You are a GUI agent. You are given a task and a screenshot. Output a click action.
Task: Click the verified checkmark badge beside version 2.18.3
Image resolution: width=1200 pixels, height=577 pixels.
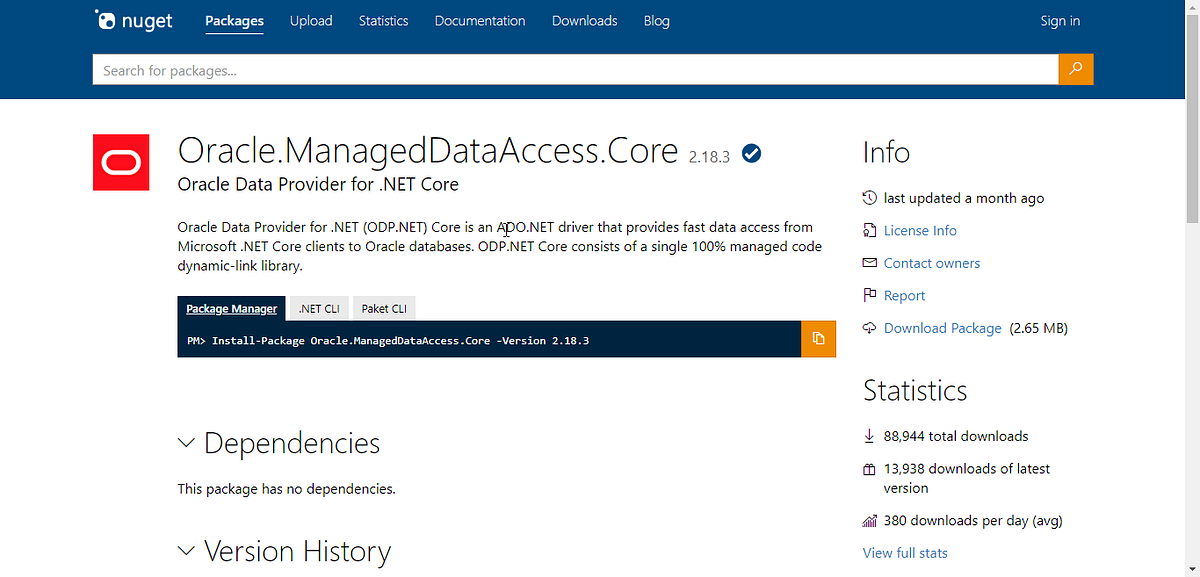click(x=751, y=153)
